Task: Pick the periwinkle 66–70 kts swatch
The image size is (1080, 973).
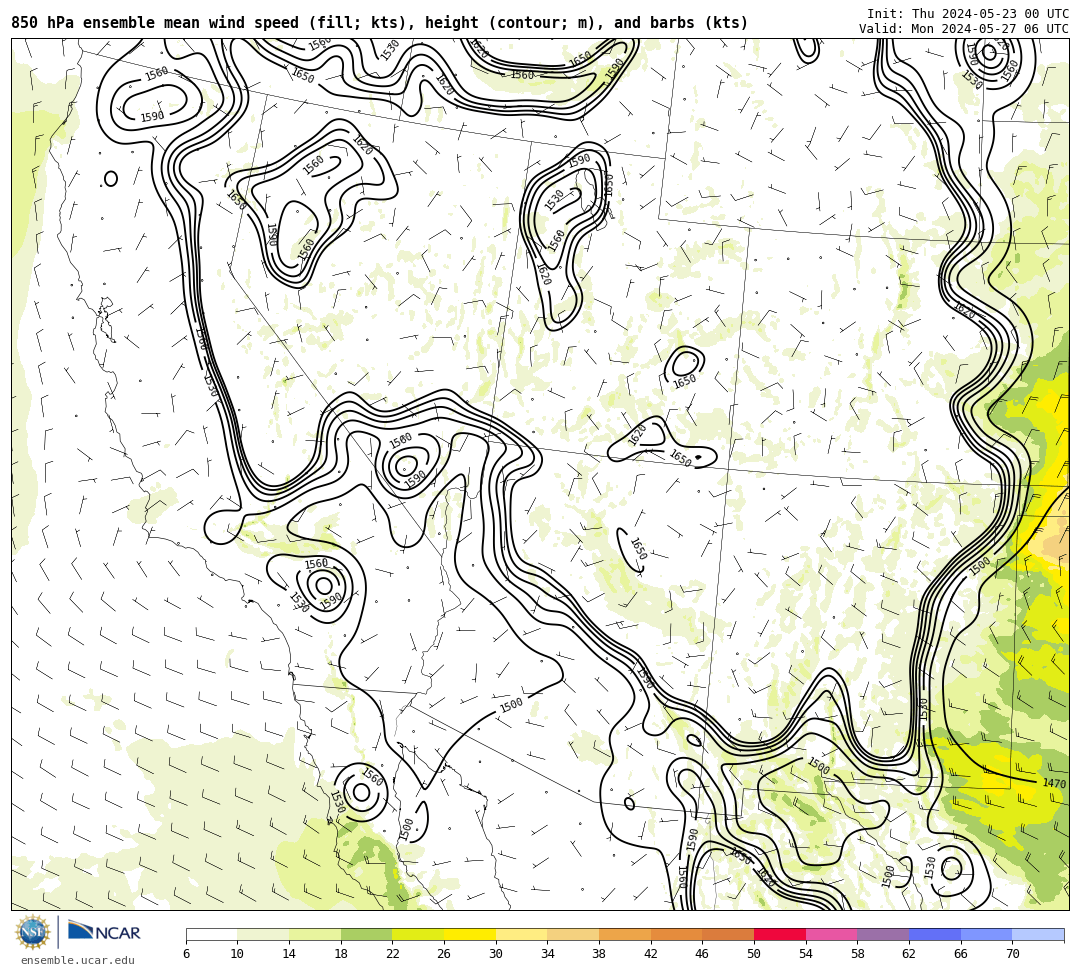Action: coord(986,934)
